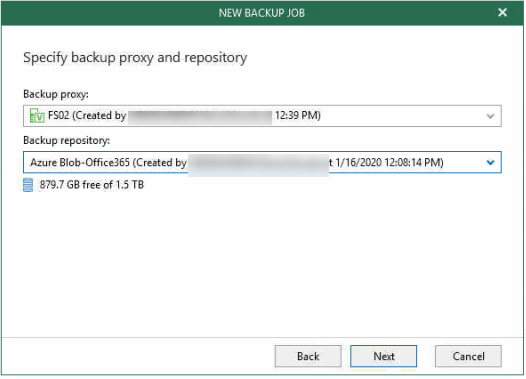Click the 879.7 GB free of 1.5 TB text
This screenshot has height=379, width=526.
[x=92, y=185]
